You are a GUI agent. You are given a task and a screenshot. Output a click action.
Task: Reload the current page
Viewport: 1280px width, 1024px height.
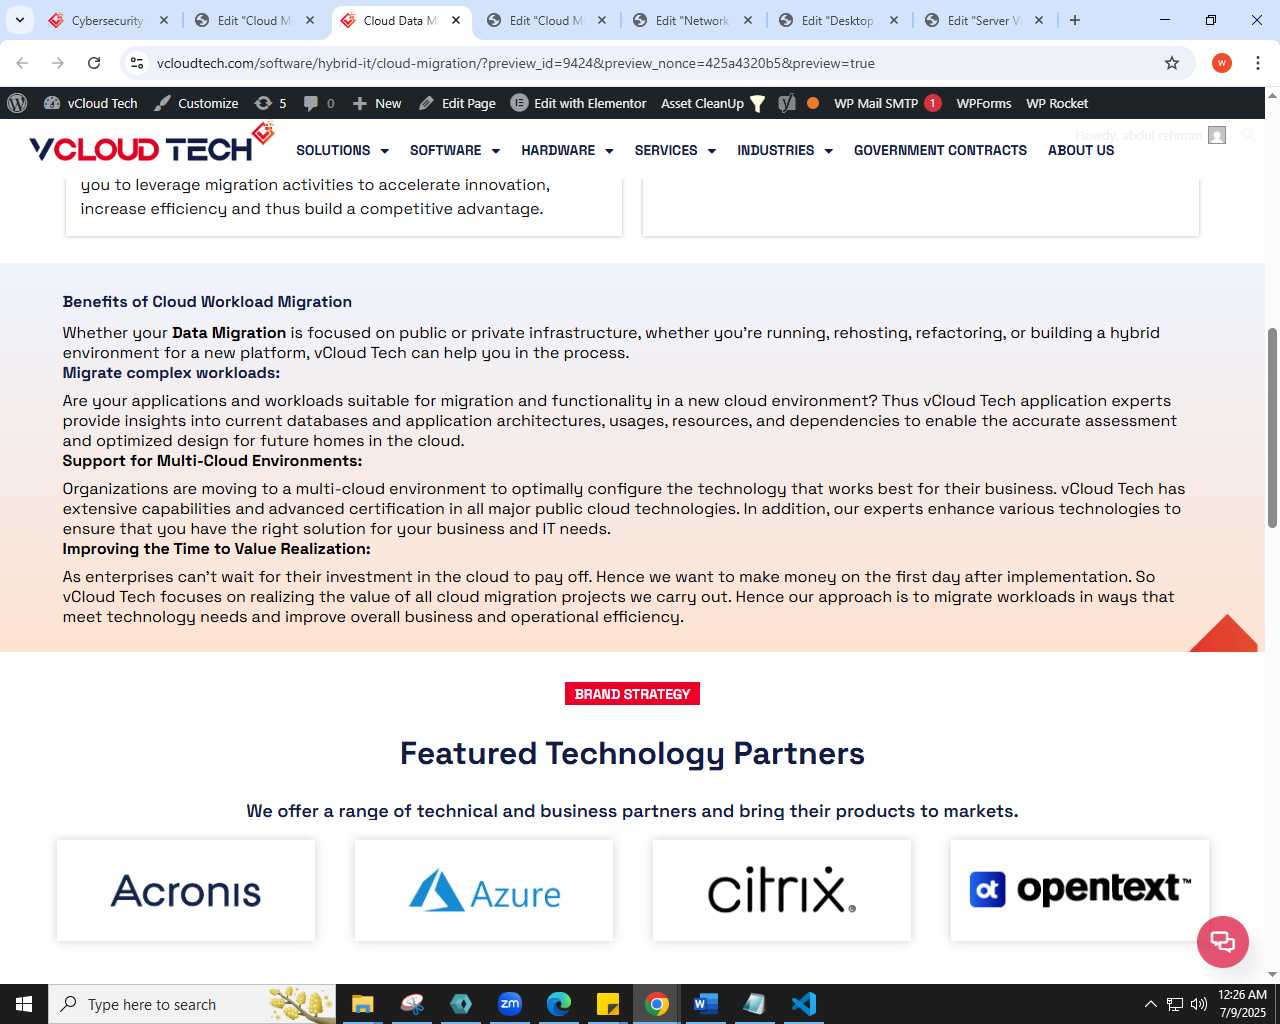94,63
